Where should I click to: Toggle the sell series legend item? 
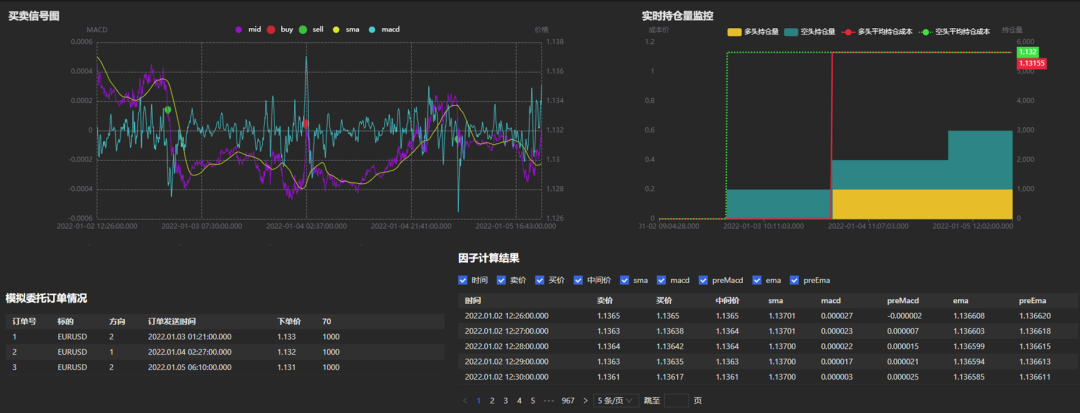tap(311, 30)
